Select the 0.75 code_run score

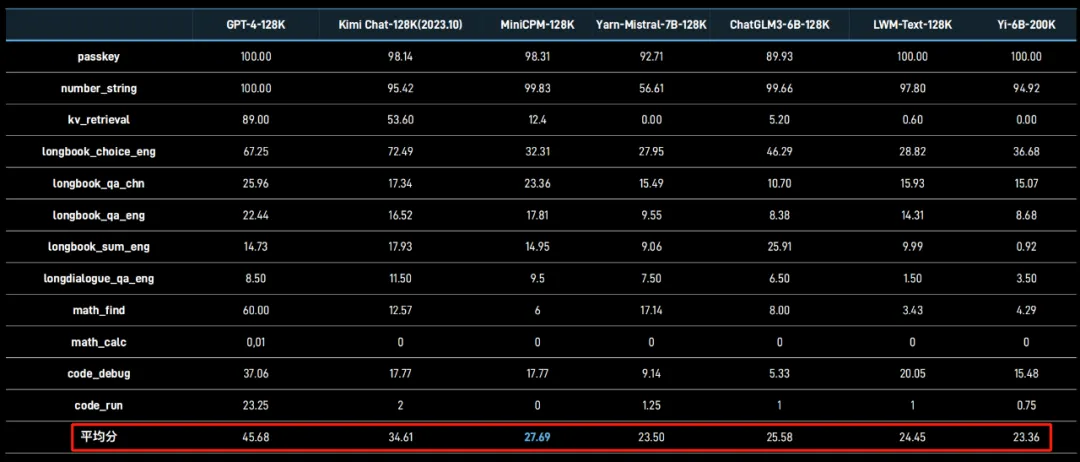coord(1026,406)
